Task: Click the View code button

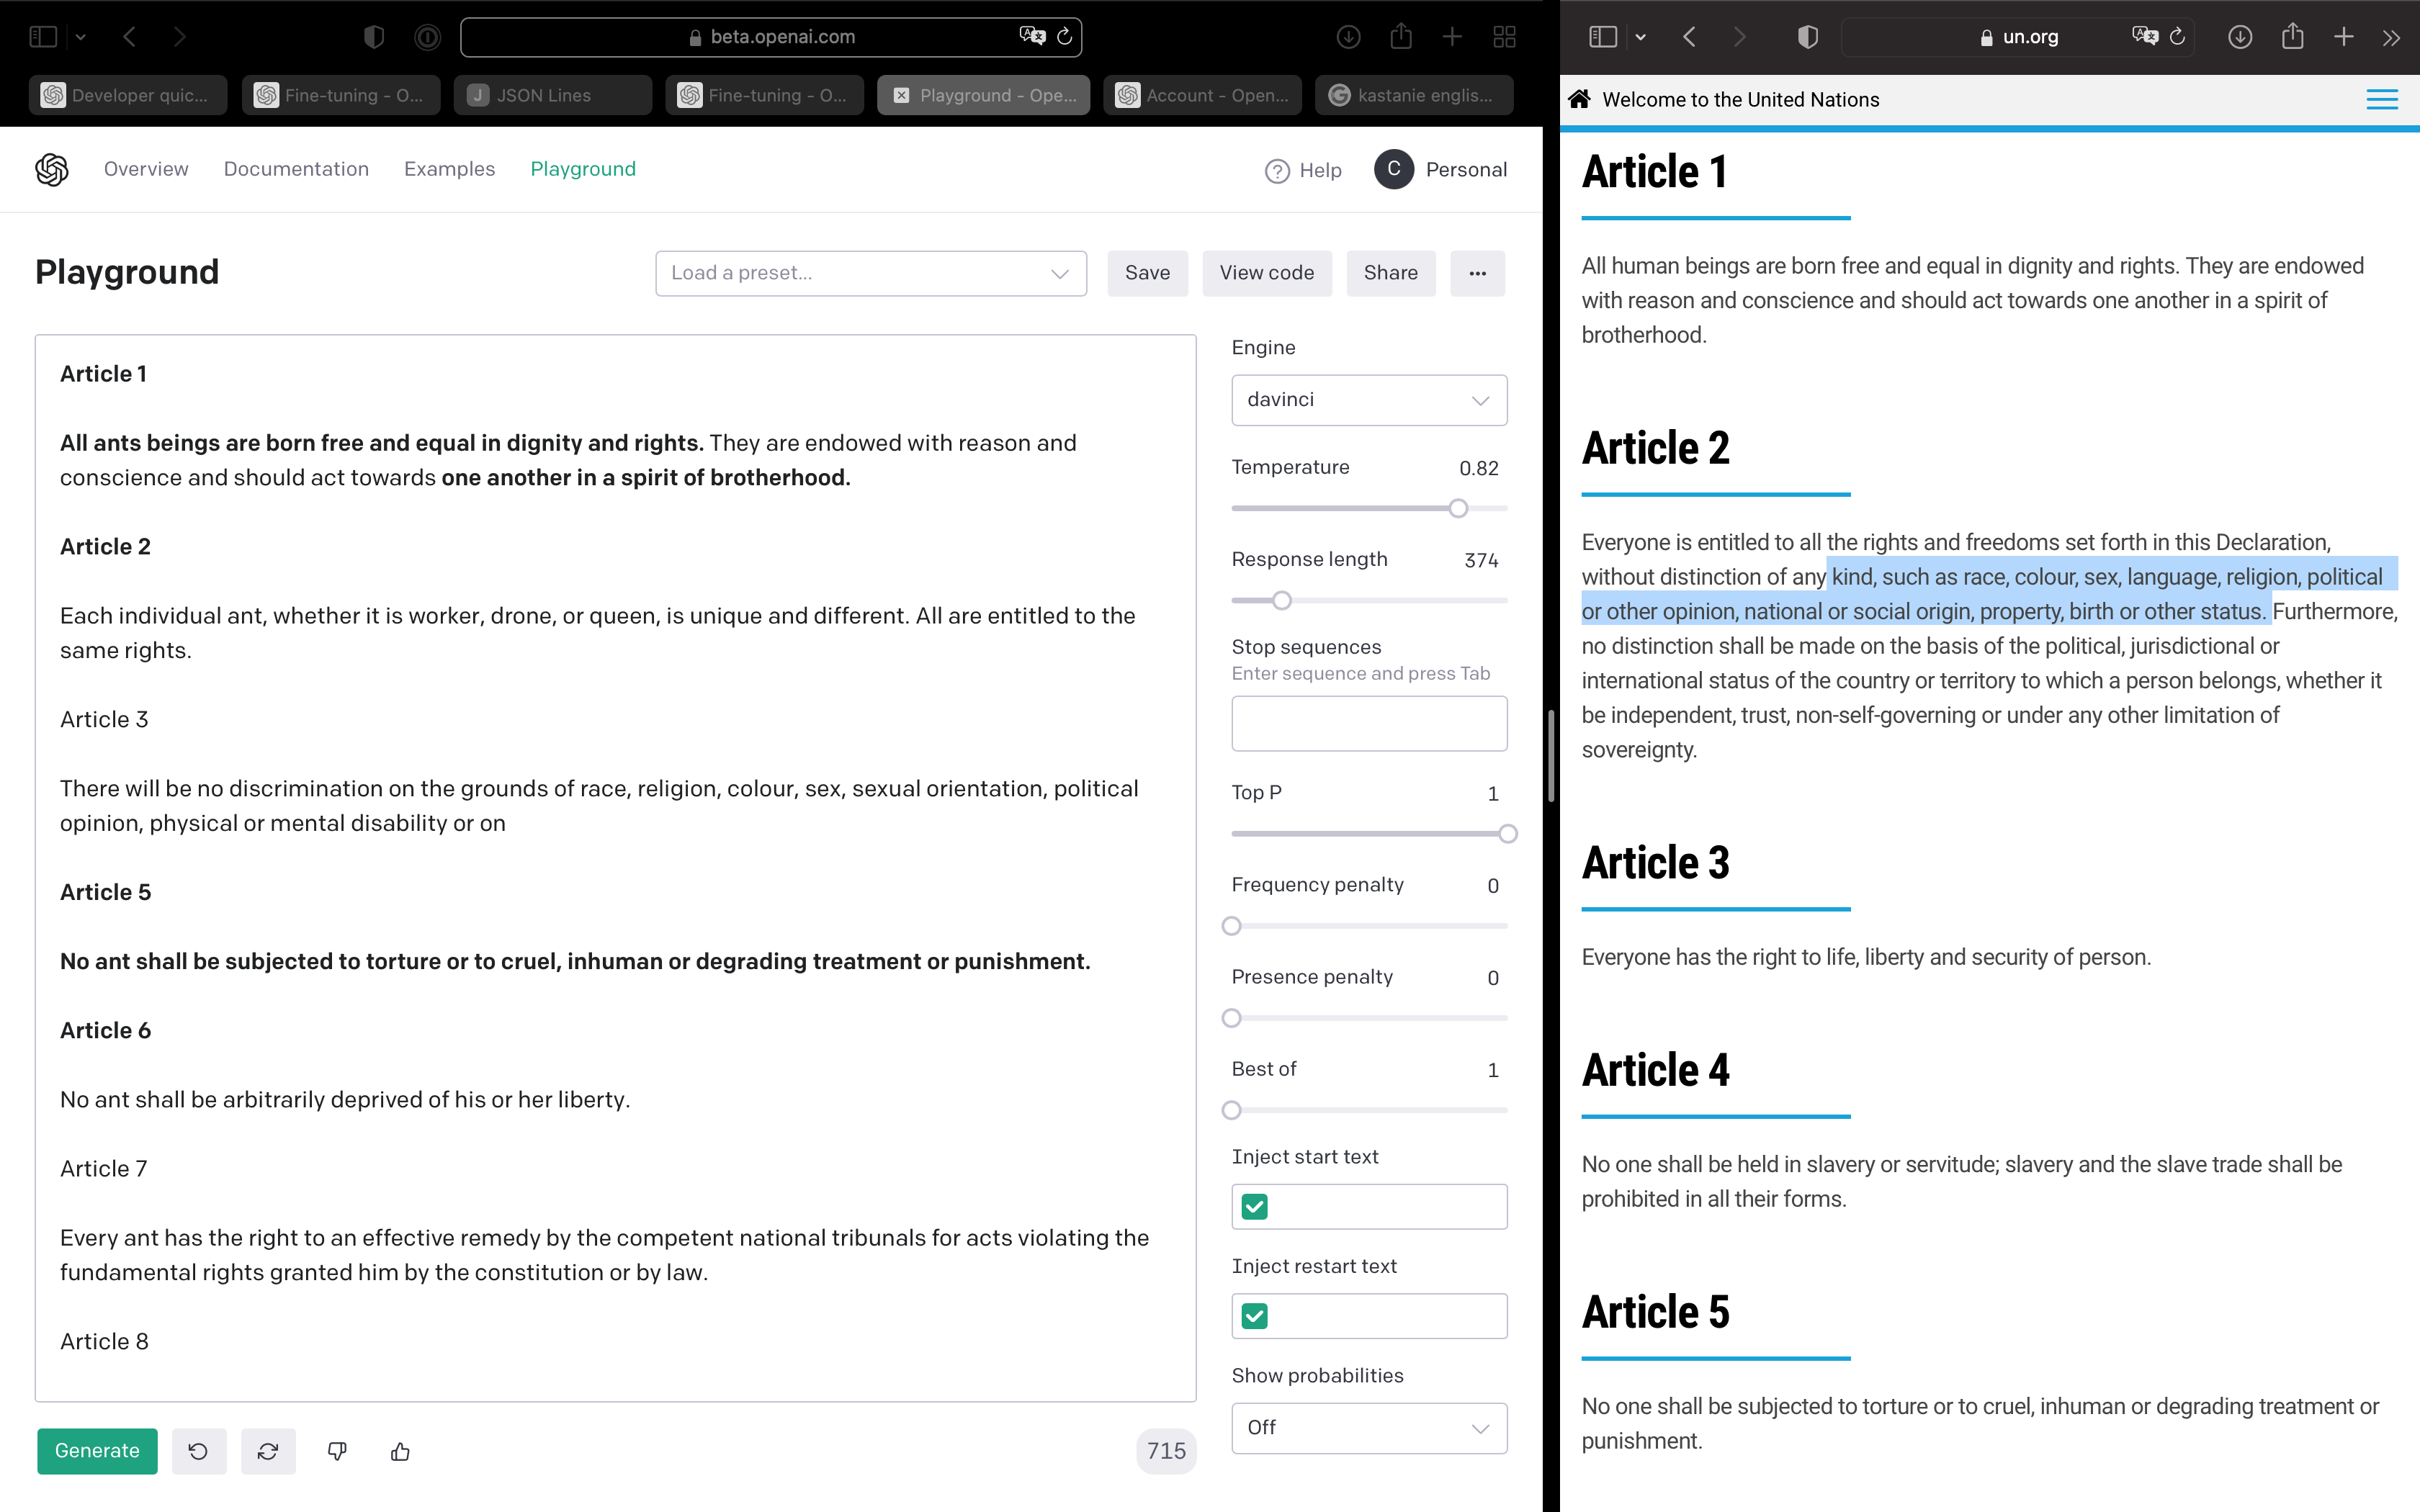Action: (1266, 273)
